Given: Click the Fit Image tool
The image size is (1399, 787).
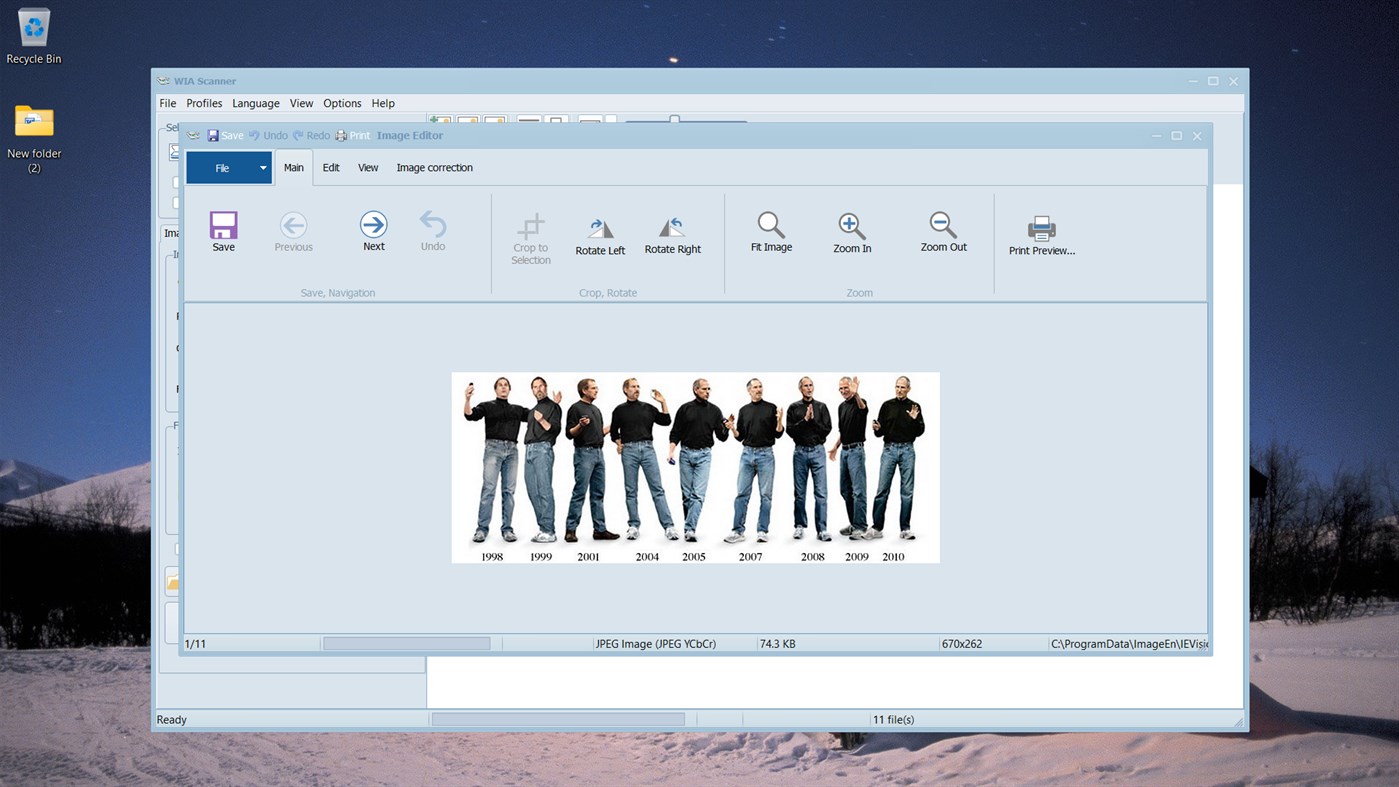Looking at the screenshot, I should [x=770, y=231].
